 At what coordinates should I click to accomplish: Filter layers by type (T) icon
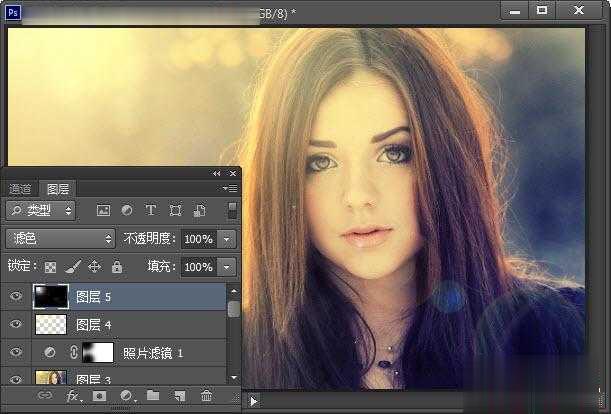pyautogui.click(x=150, y=211)
